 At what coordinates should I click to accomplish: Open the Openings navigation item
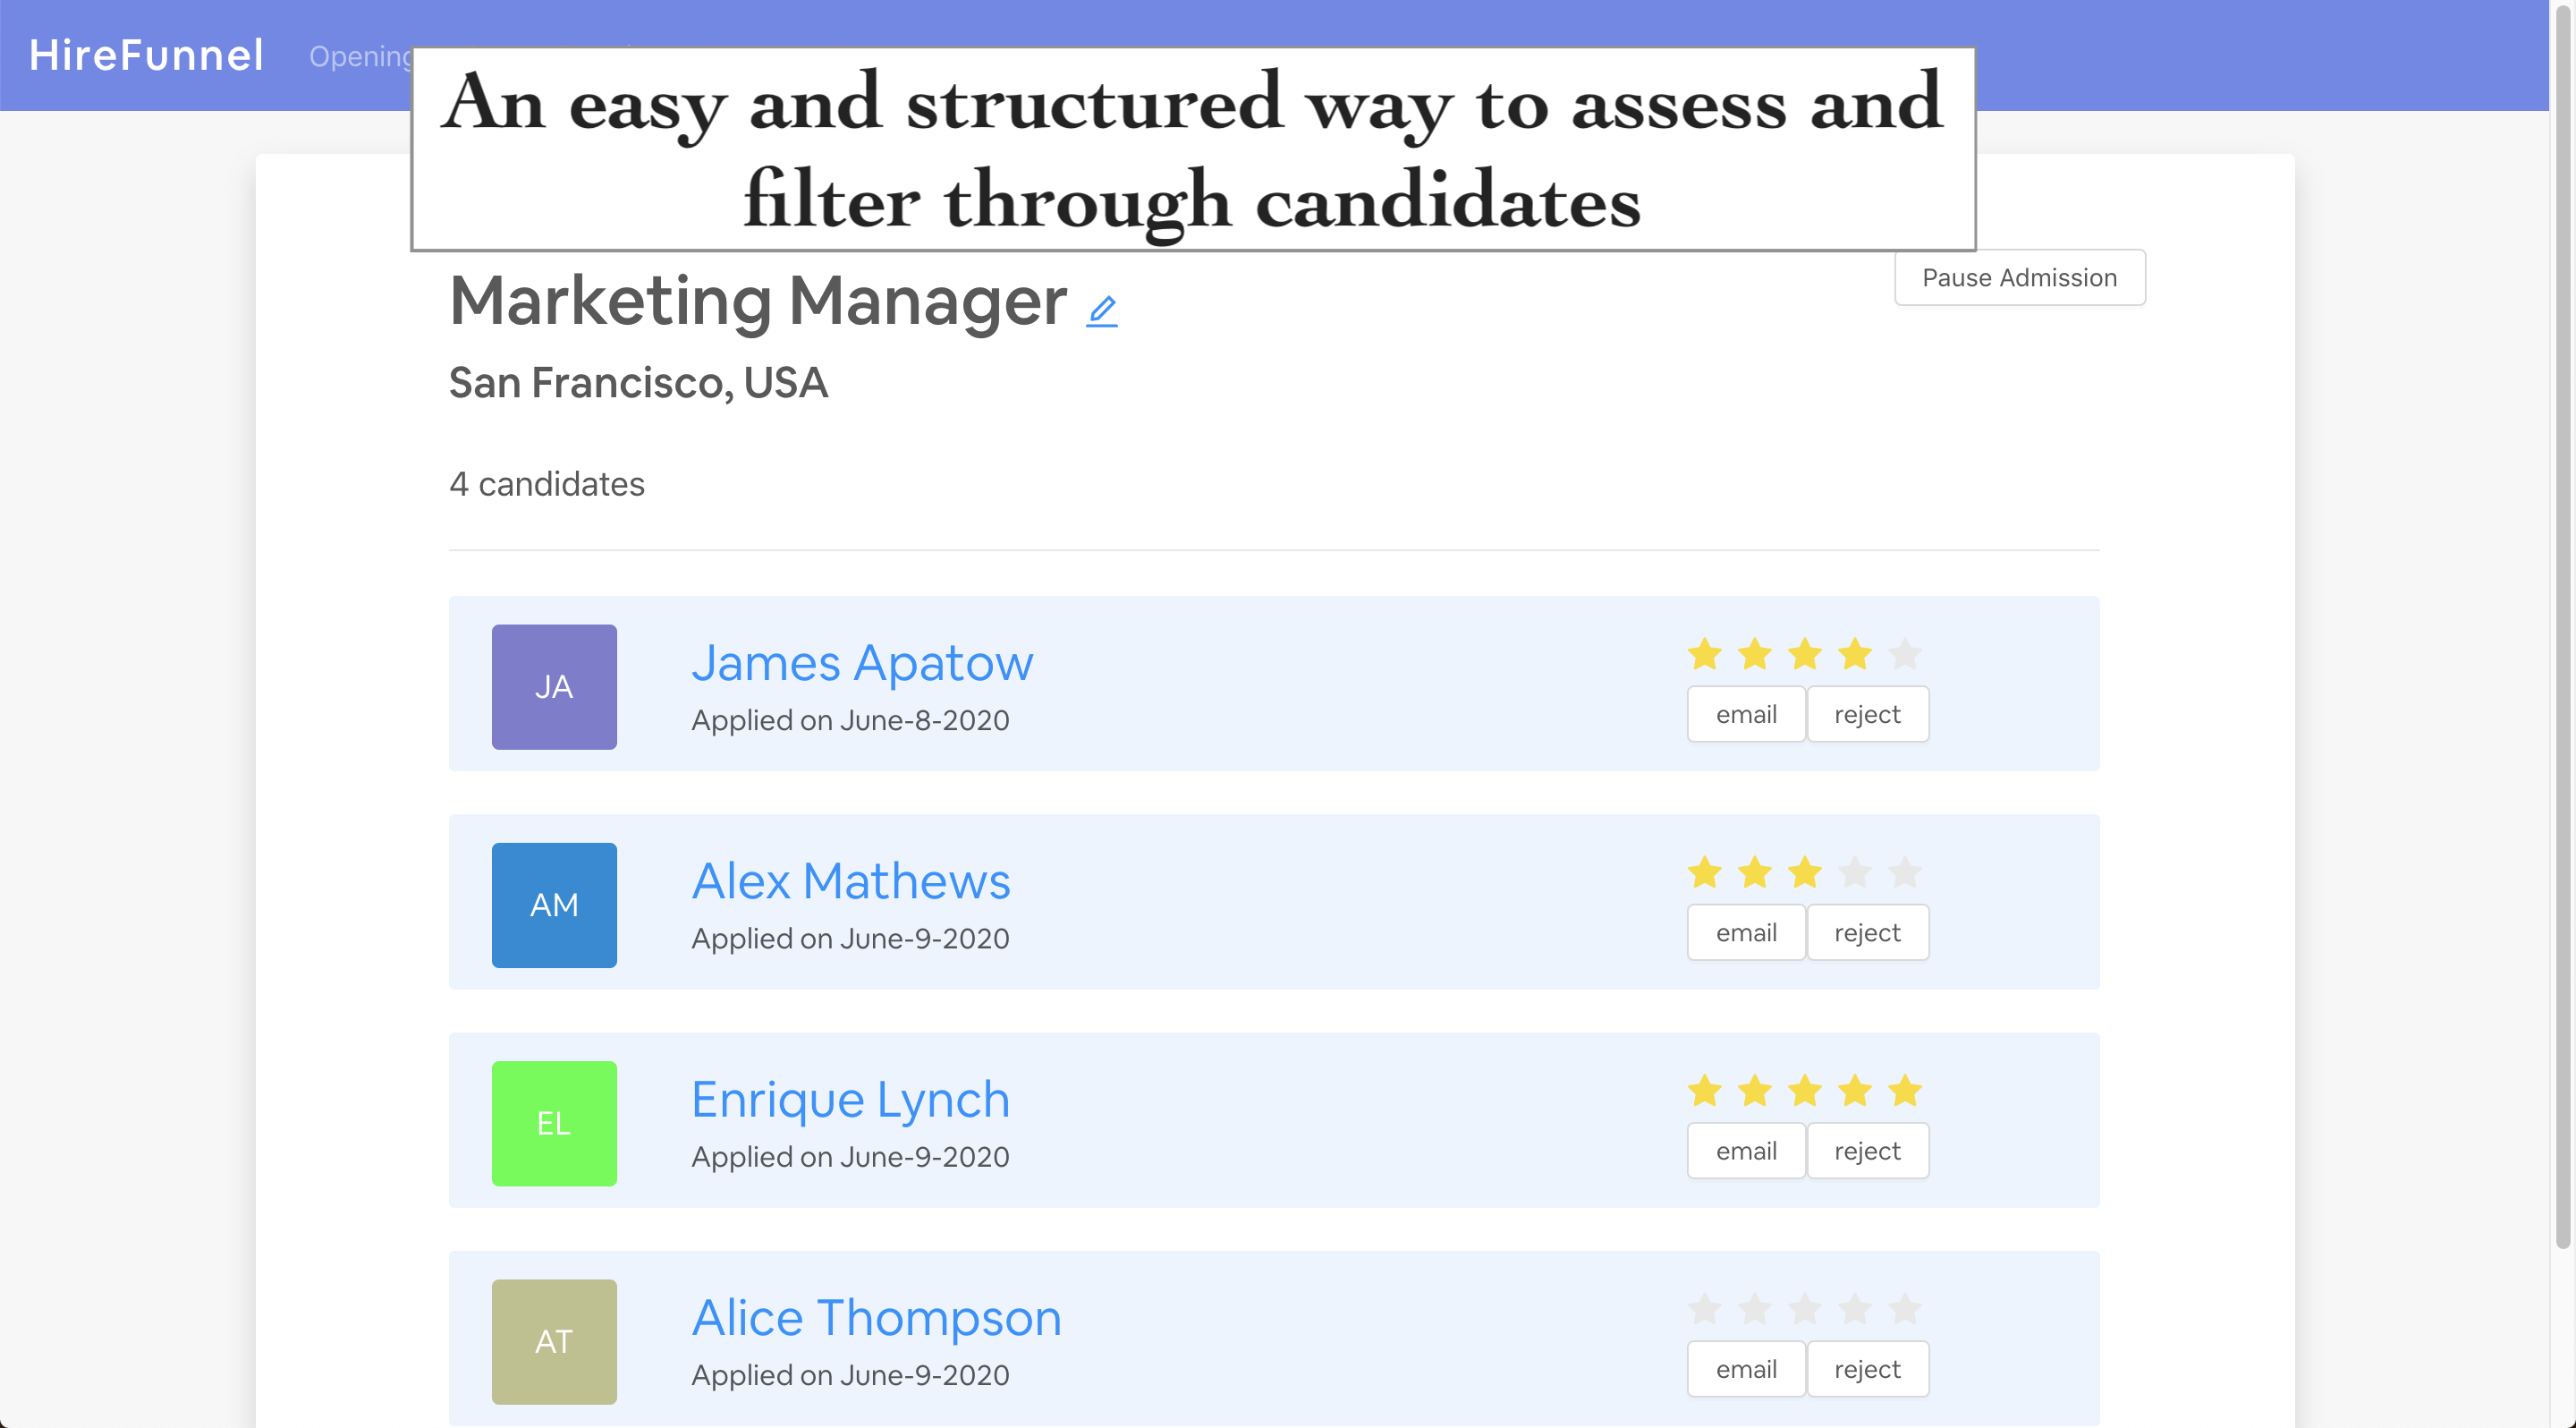click(x=360, y=57)
